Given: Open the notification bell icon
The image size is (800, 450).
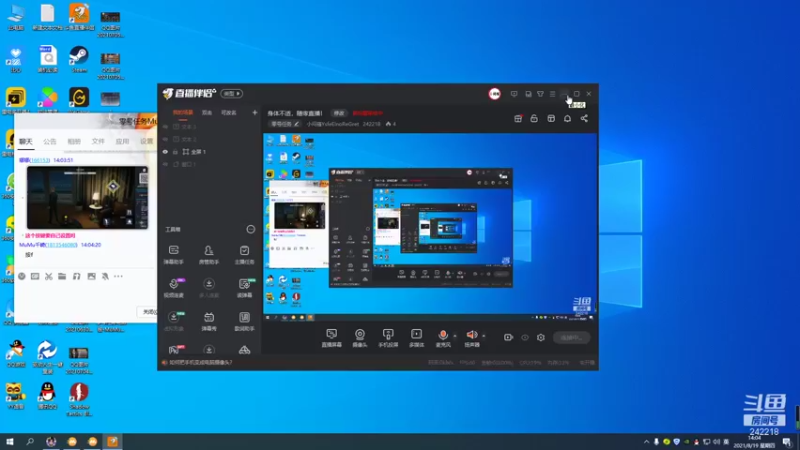Looking at the screenshot, I should click(567, 118).
